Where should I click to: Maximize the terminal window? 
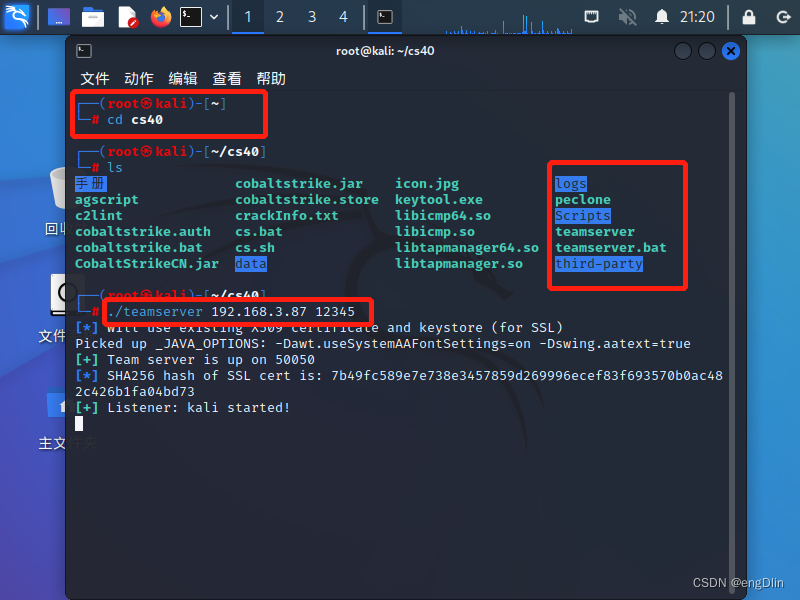[707, 51]
